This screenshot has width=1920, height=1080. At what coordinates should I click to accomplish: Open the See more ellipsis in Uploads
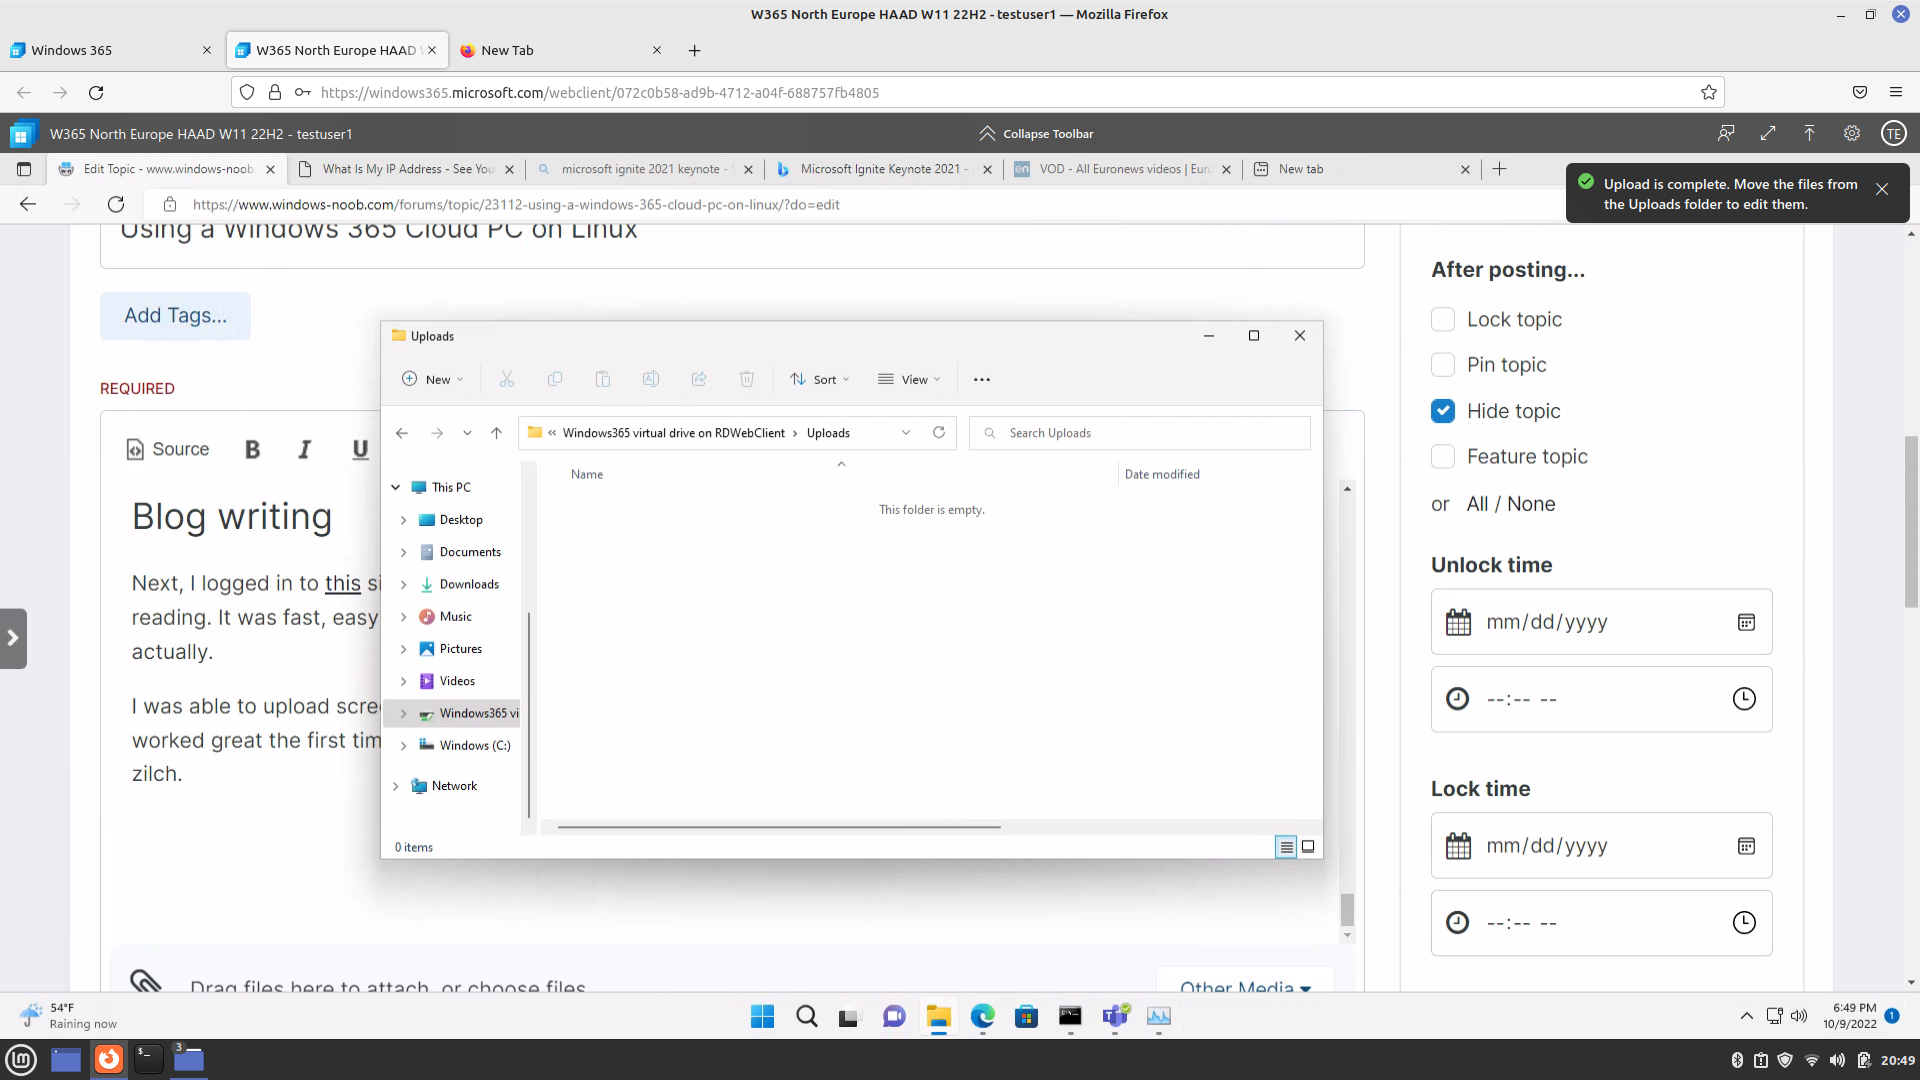pos(982,379)
